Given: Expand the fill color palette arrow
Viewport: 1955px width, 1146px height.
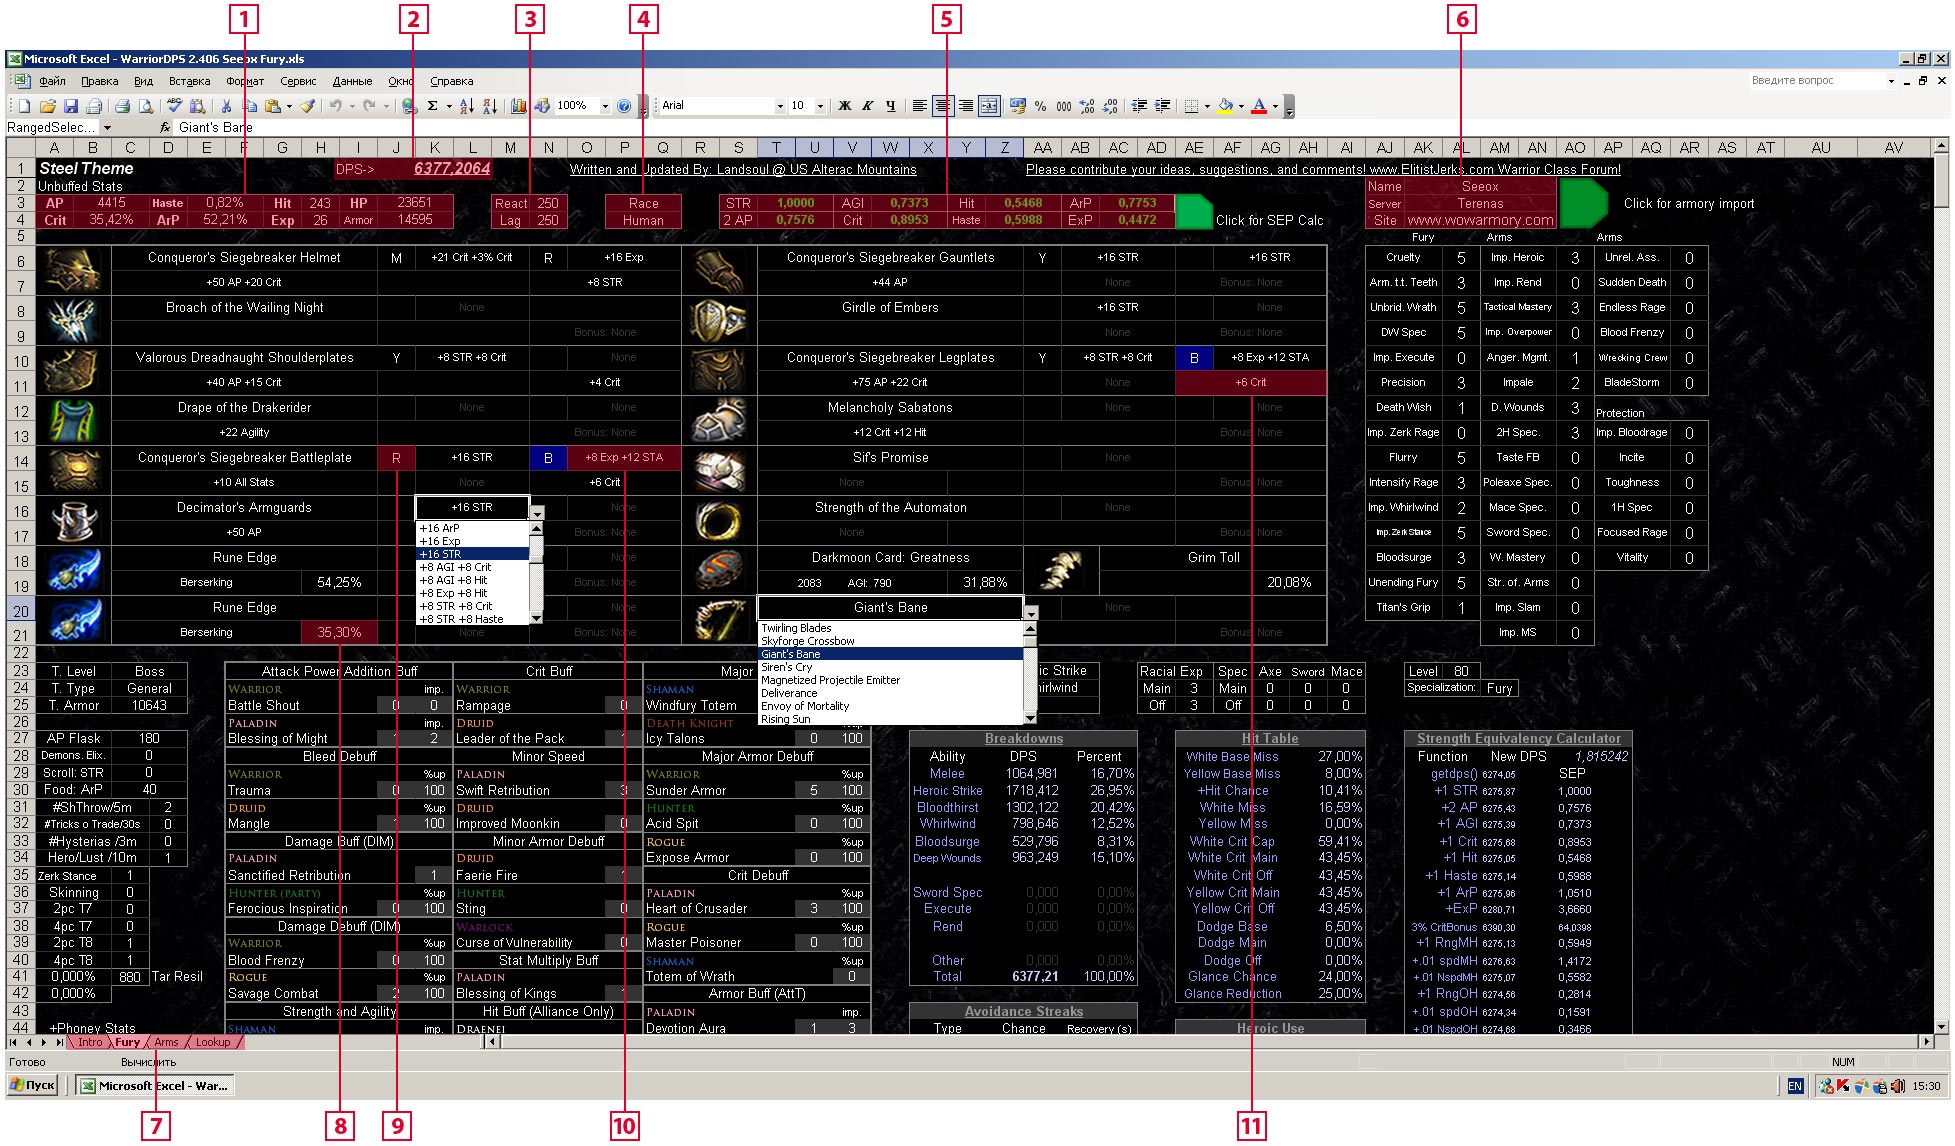Looking at the screenshot, I should pos(1241,106).
